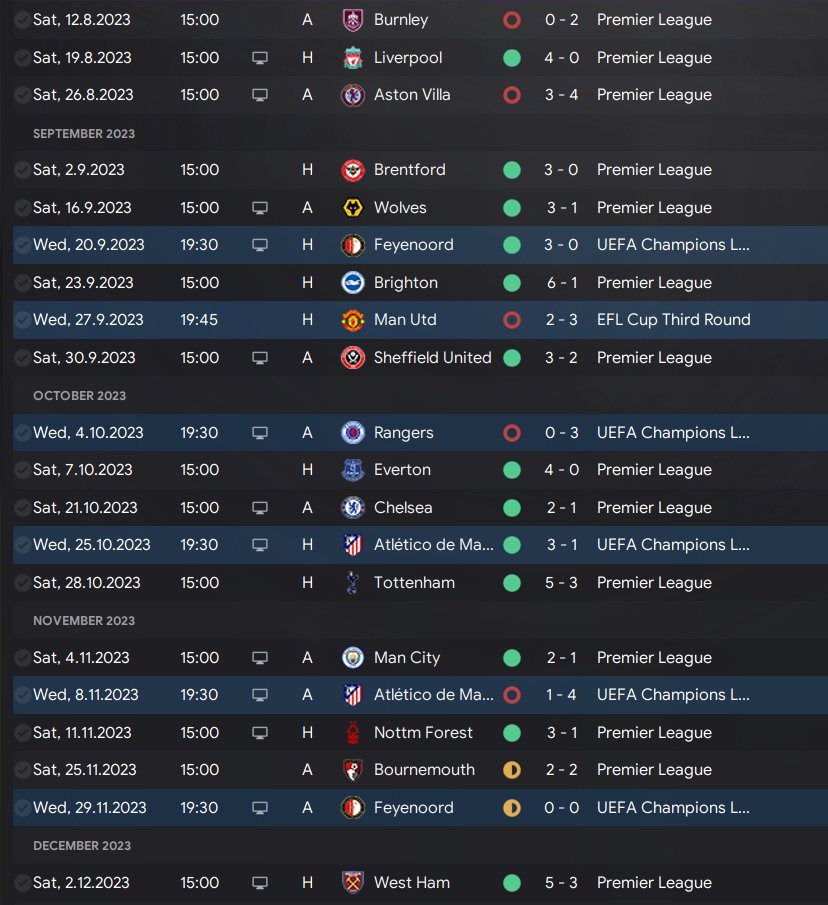
Task: Open Brentford via its badge icon
Action: coord(352,170)
